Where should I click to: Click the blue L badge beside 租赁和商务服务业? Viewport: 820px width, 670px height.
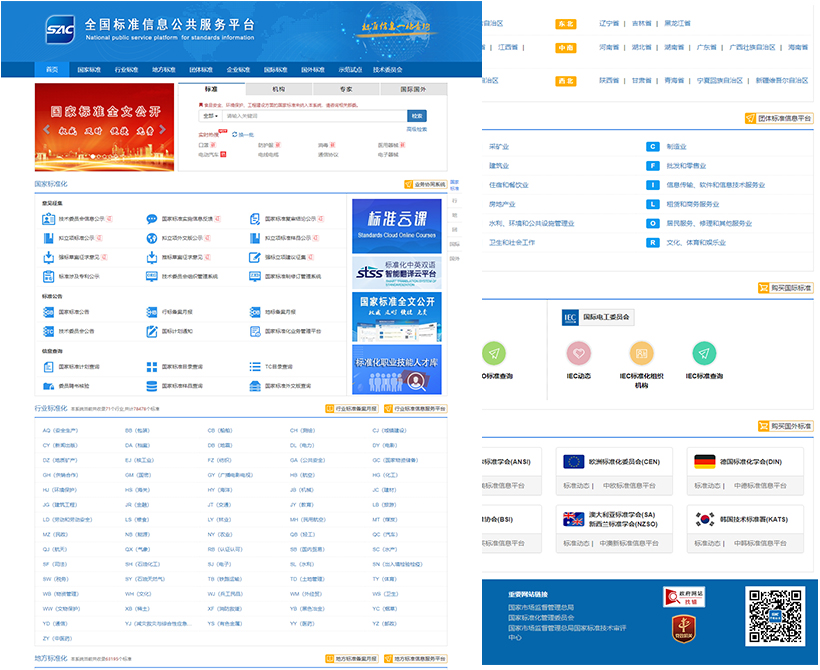pyautogui.click(x=652, y=205)
